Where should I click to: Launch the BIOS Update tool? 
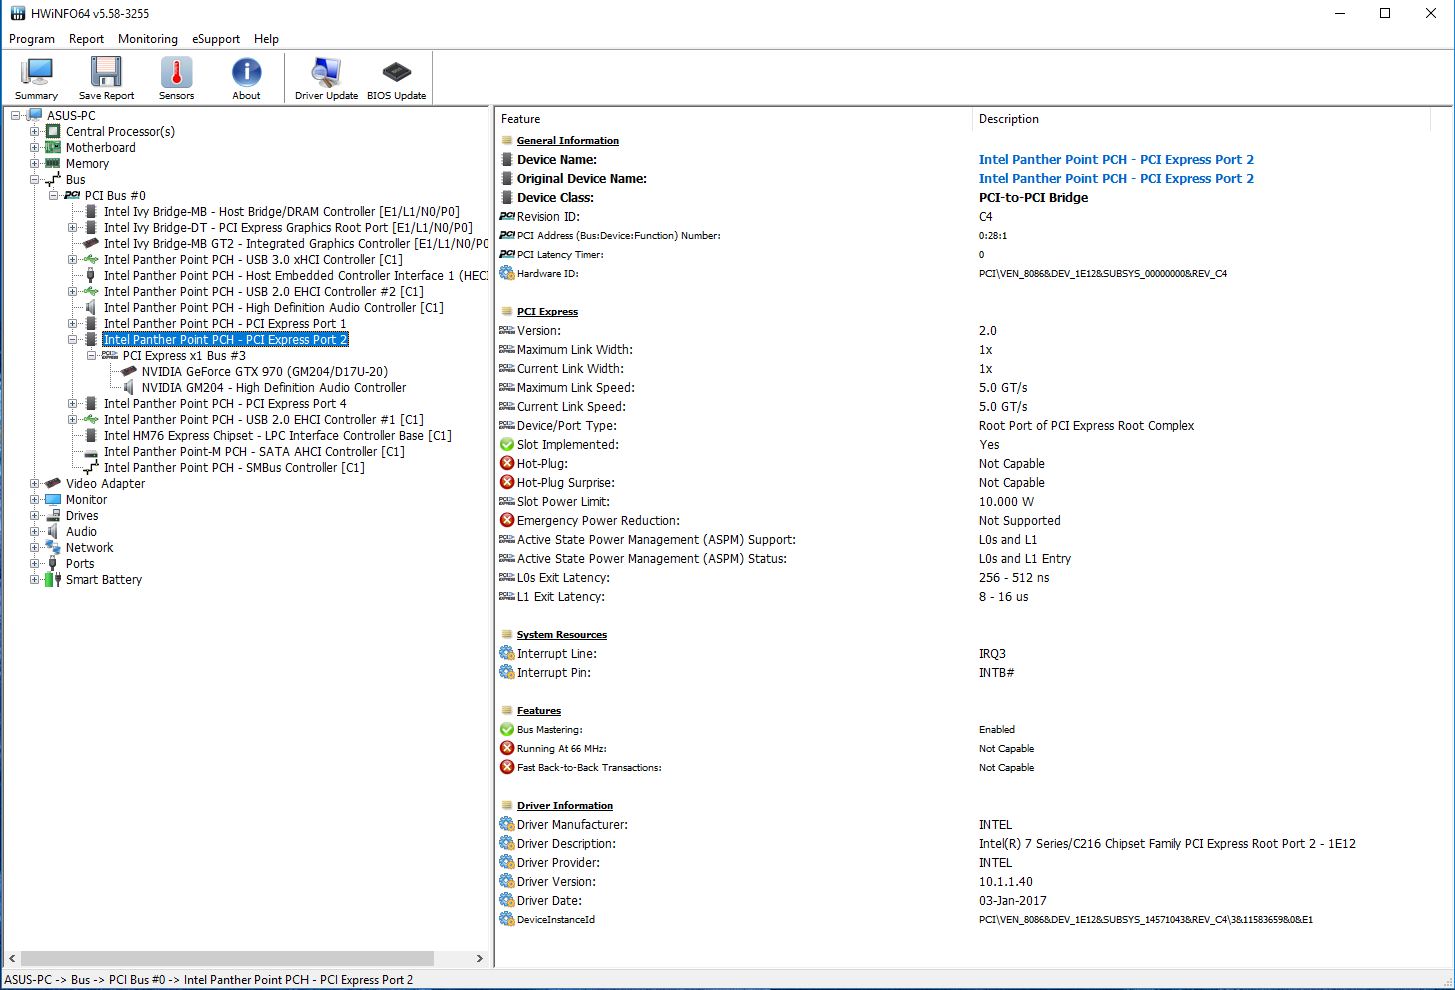[x=396, y=78]
